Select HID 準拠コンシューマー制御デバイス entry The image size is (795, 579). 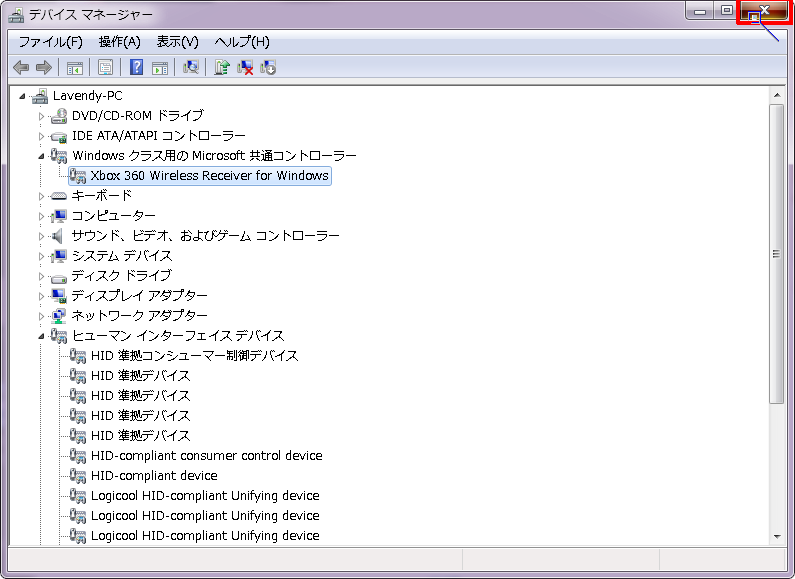tap(195, 355)
